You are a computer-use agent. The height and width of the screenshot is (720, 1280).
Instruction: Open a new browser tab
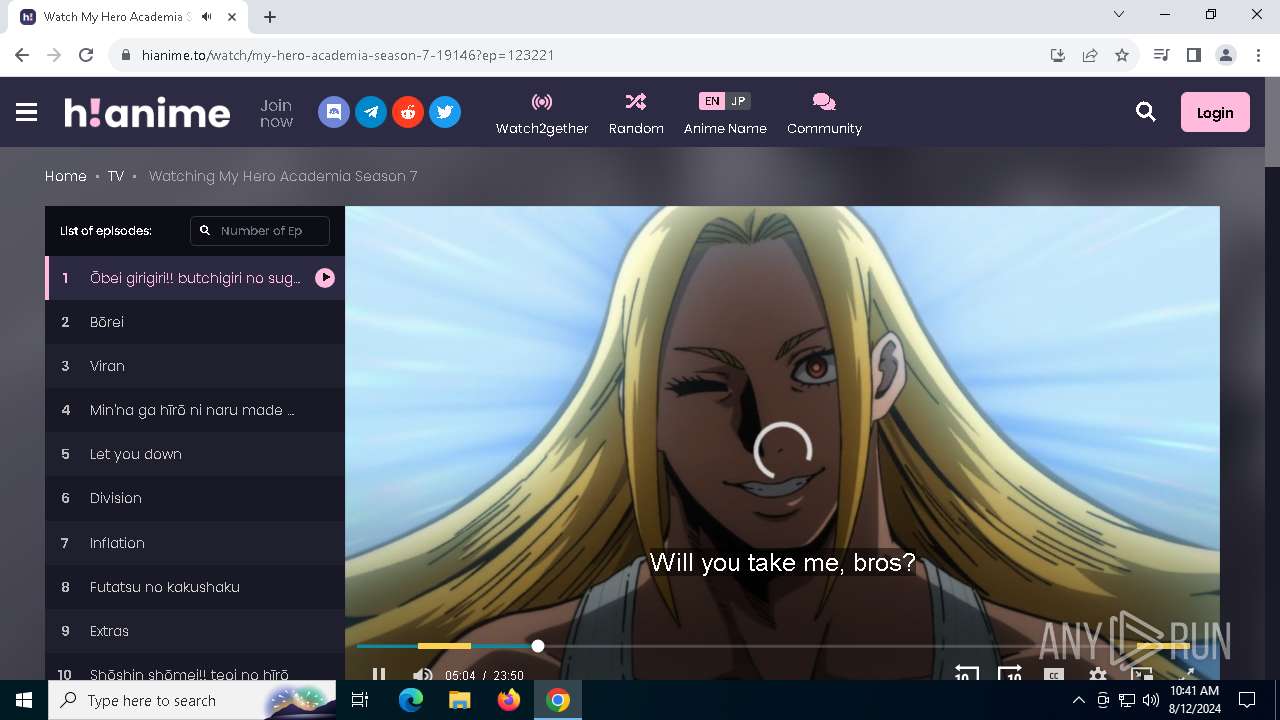270,17
